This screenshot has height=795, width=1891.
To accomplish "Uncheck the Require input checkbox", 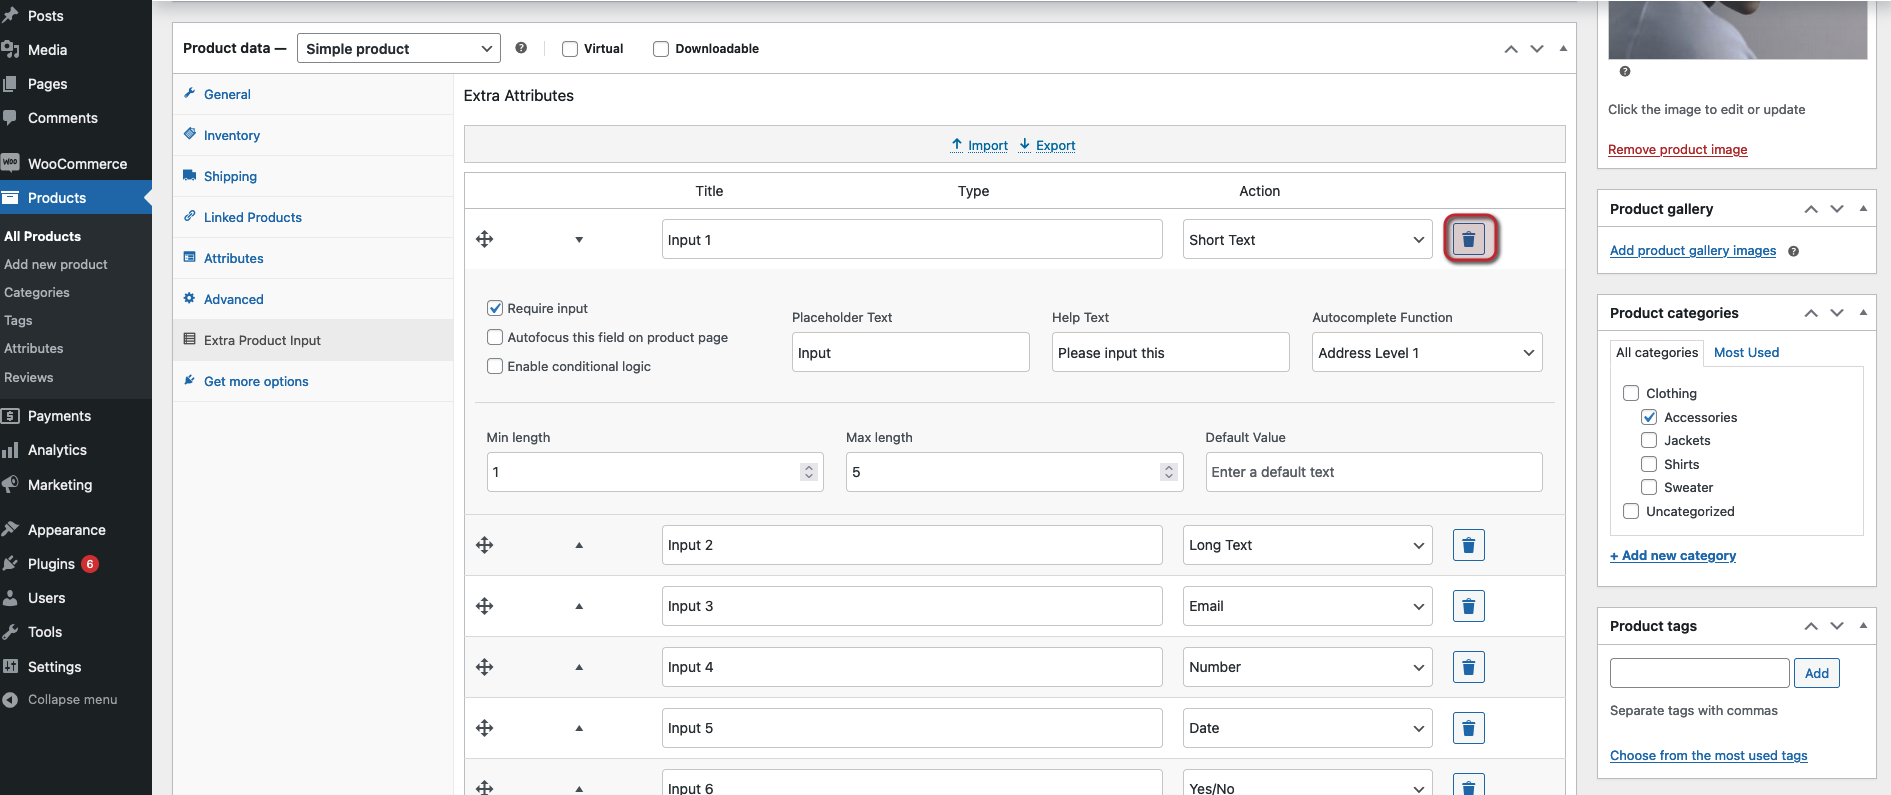I will 495,308.
